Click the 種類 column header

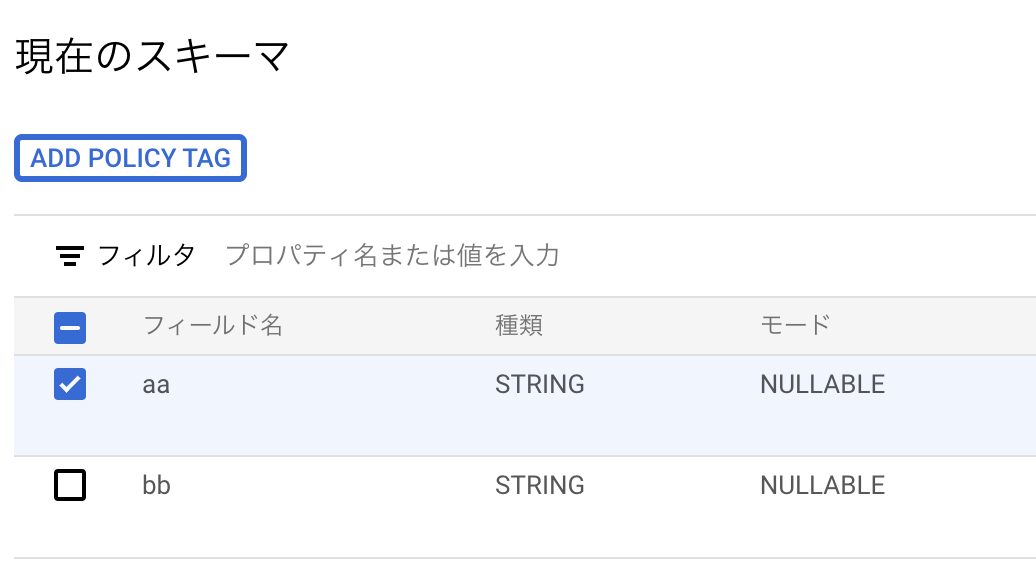click(519, 325)
